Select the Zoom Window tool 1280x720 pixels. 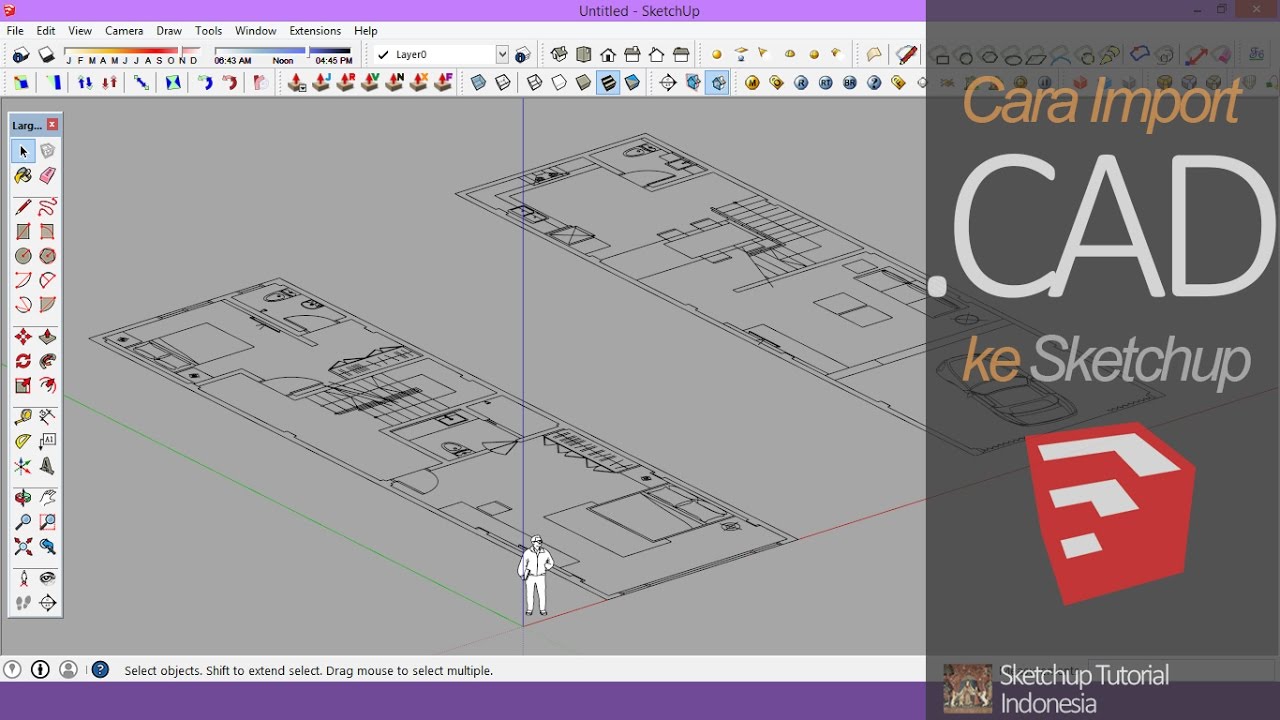[x=48, y=522]
